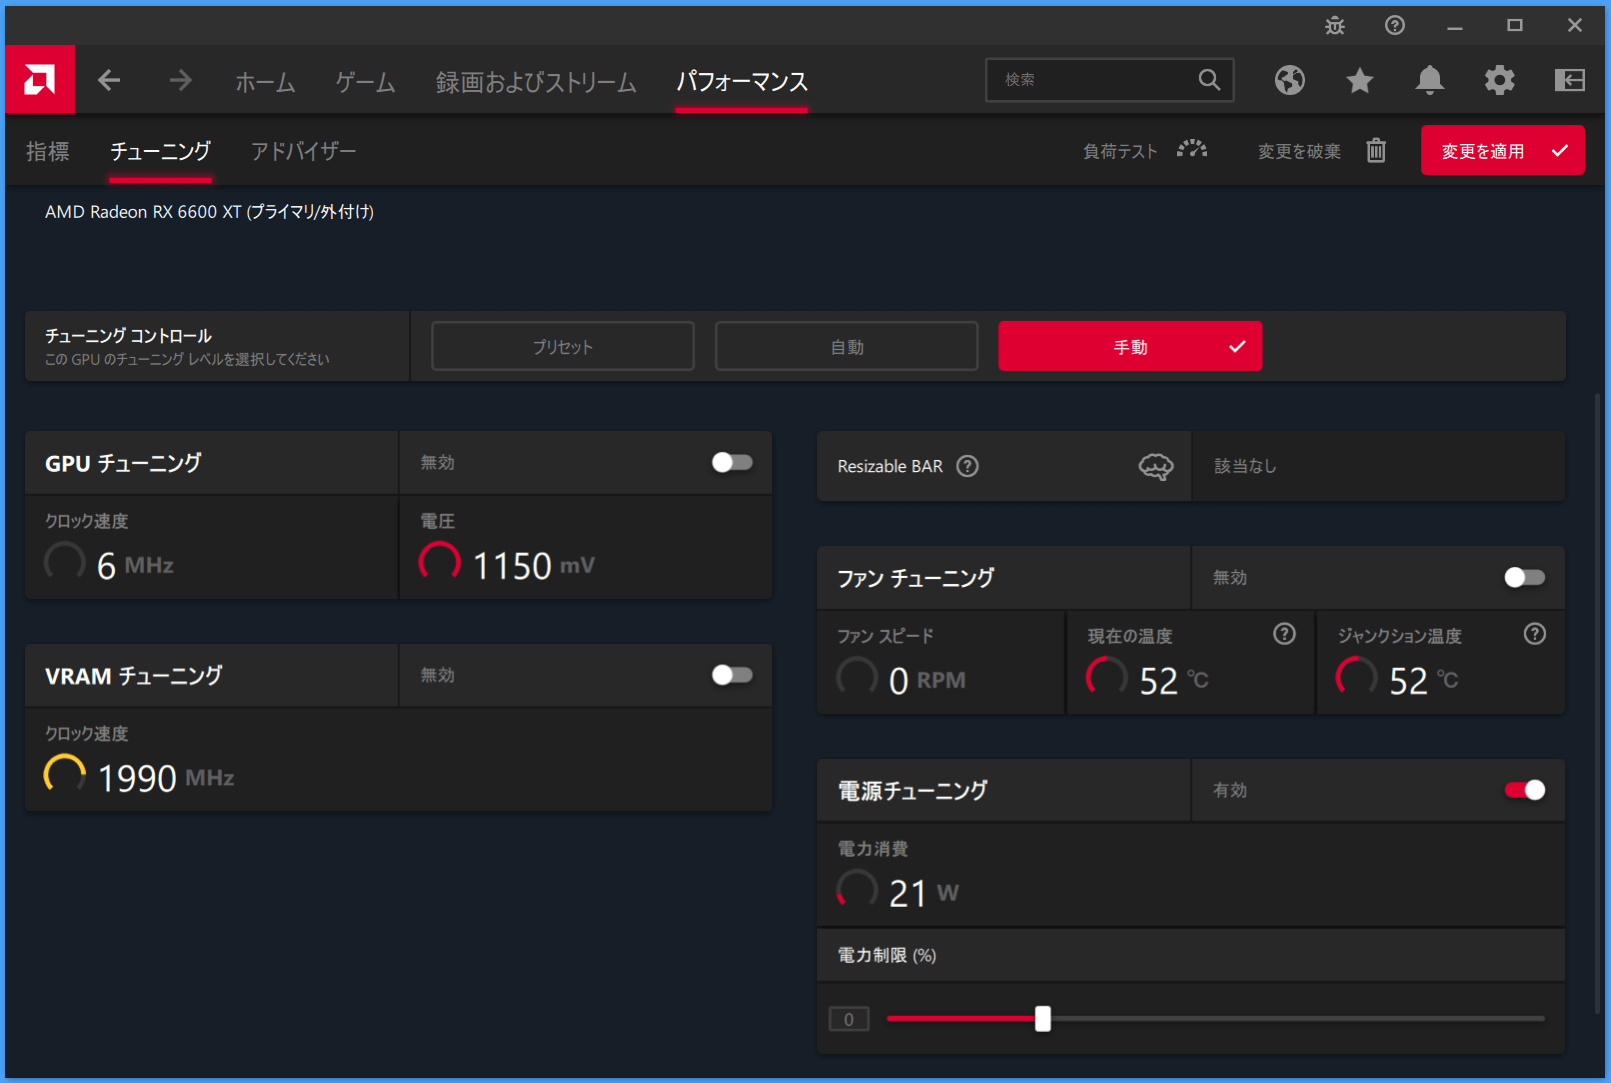Image resolution: width=1611 pixels, height=1083 pixels.
Task: Click the 変更を適用 button
Action: tap(1503, 151)
